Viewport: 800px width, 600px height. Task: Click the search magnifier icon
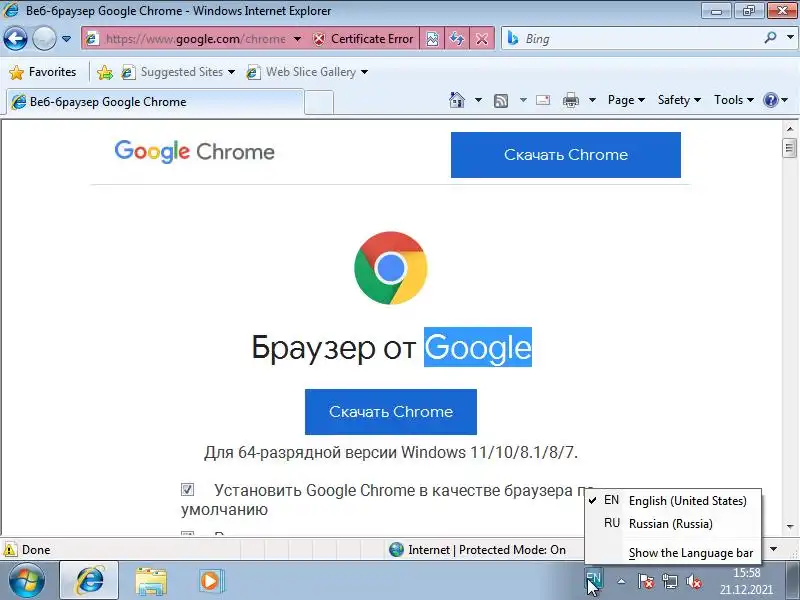(770, 38)
